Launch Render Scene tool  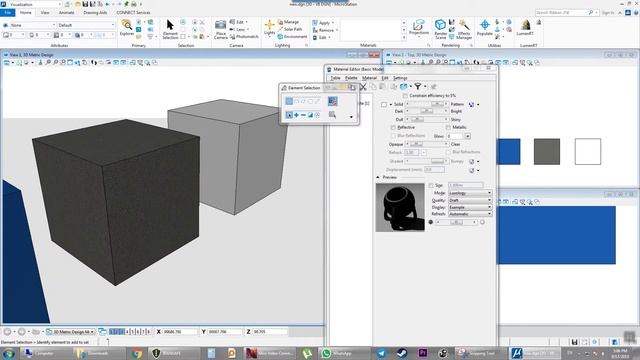[440, 29]
